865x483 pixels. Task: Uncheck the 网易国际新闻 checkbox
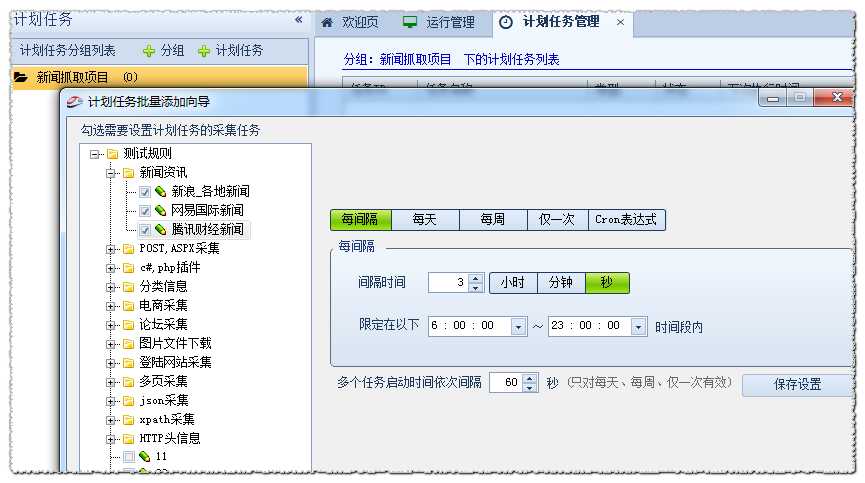coord(145,211)
